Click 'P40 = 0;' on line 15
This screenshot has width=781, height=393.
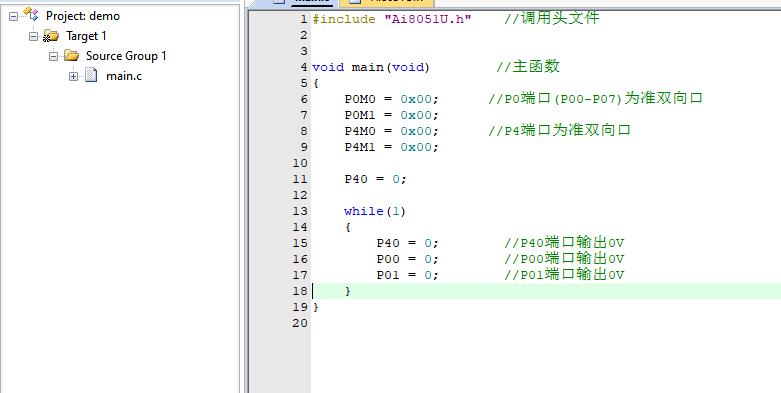click(407, 243)
